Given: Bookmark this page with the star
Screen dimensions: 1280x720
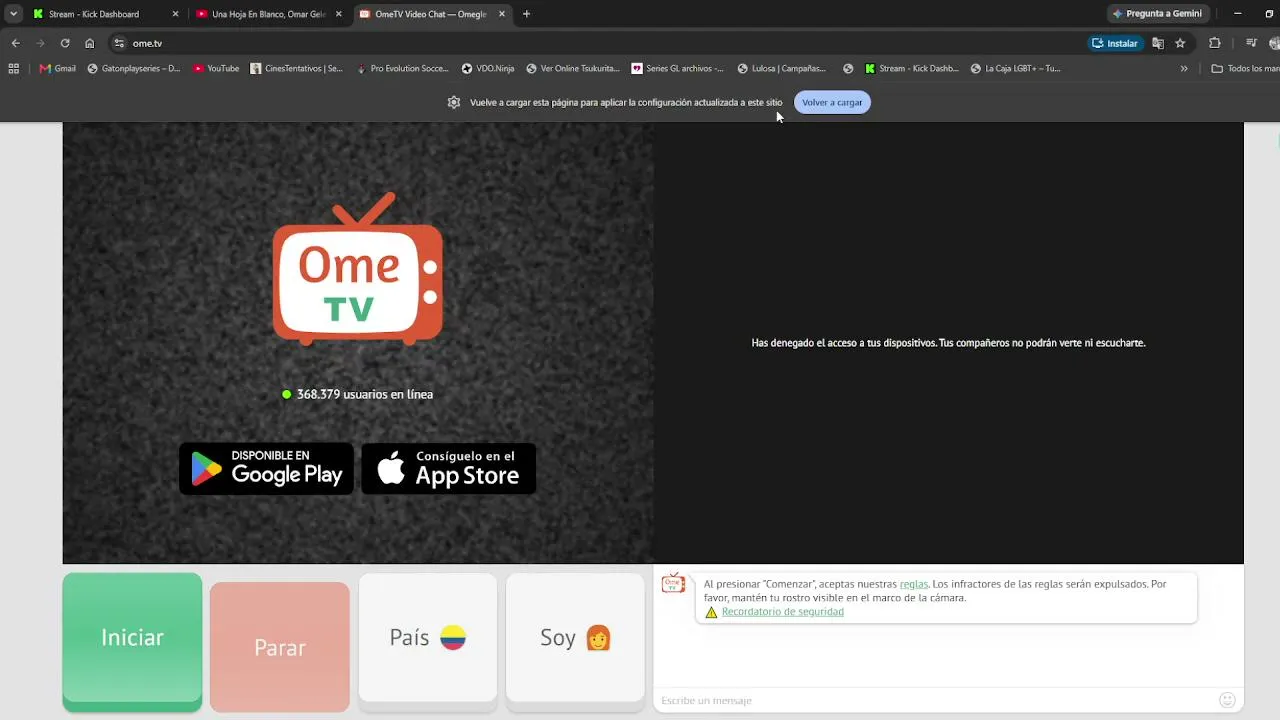Looking at the screenshot, I should [1180, 43].
